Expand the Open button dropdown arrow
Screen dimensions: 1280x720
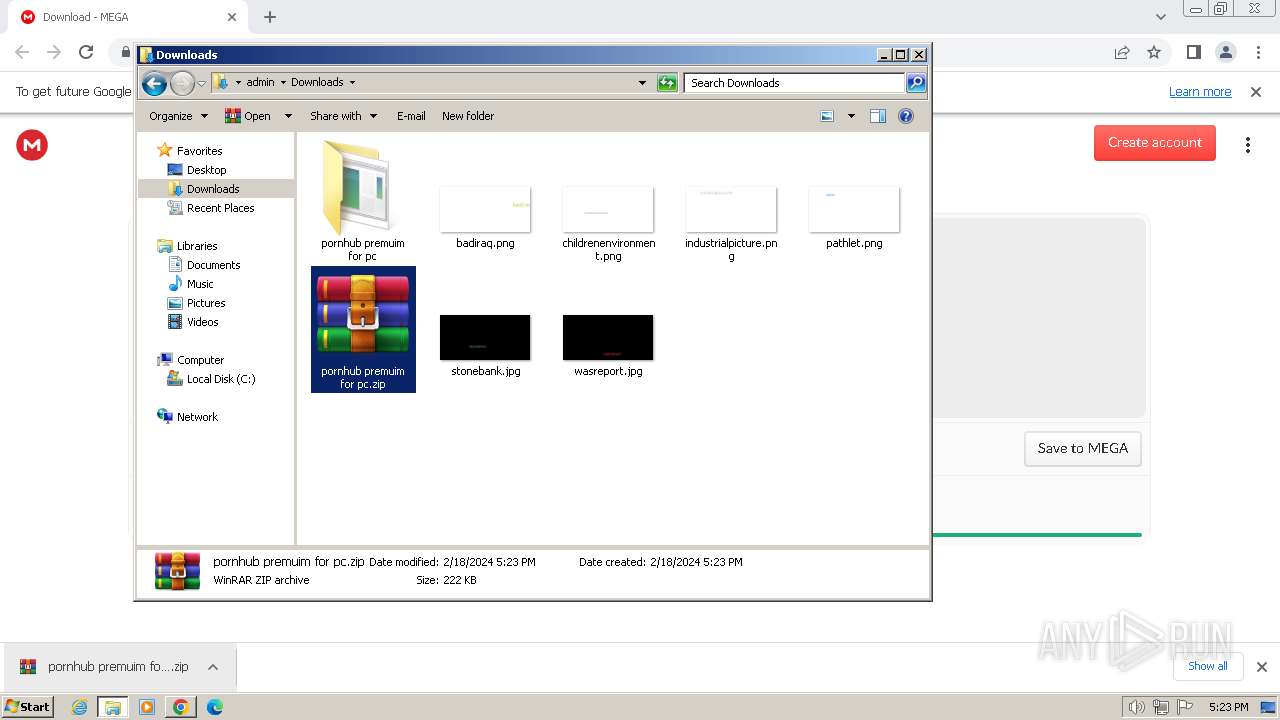click(288, 116)
